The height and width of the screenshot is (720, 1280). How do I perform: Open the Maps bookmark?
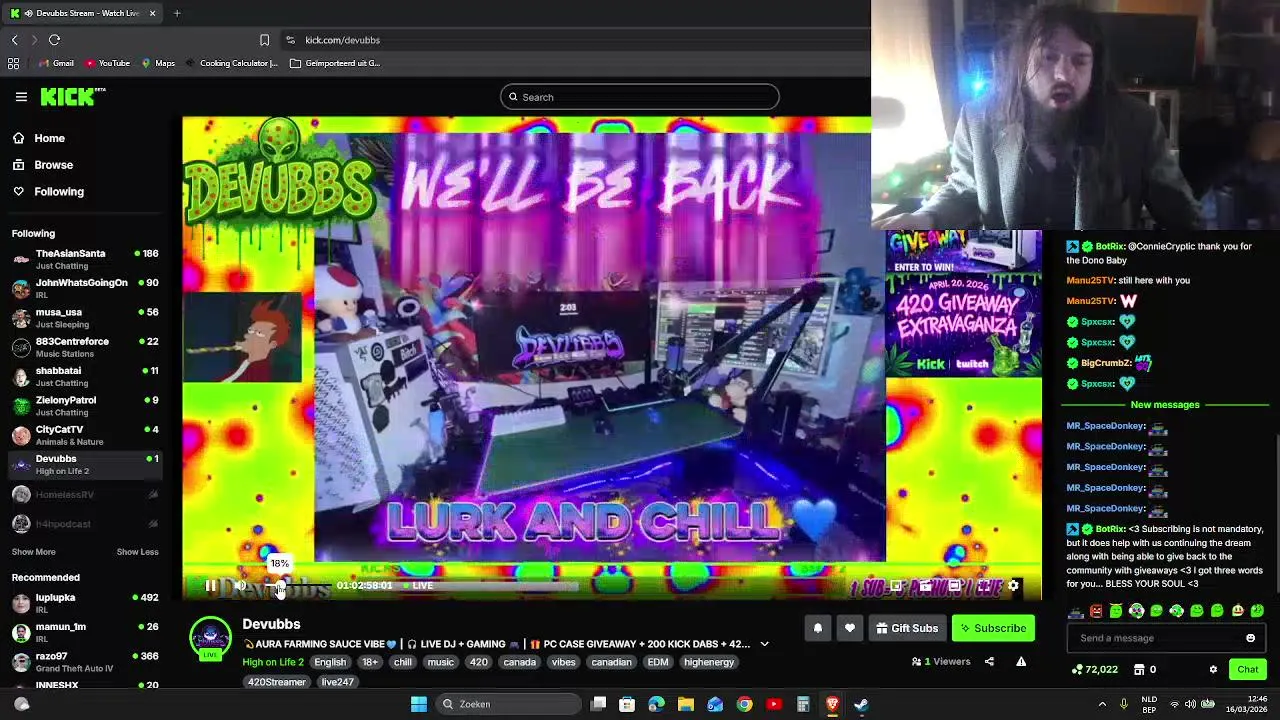point(158,63)
